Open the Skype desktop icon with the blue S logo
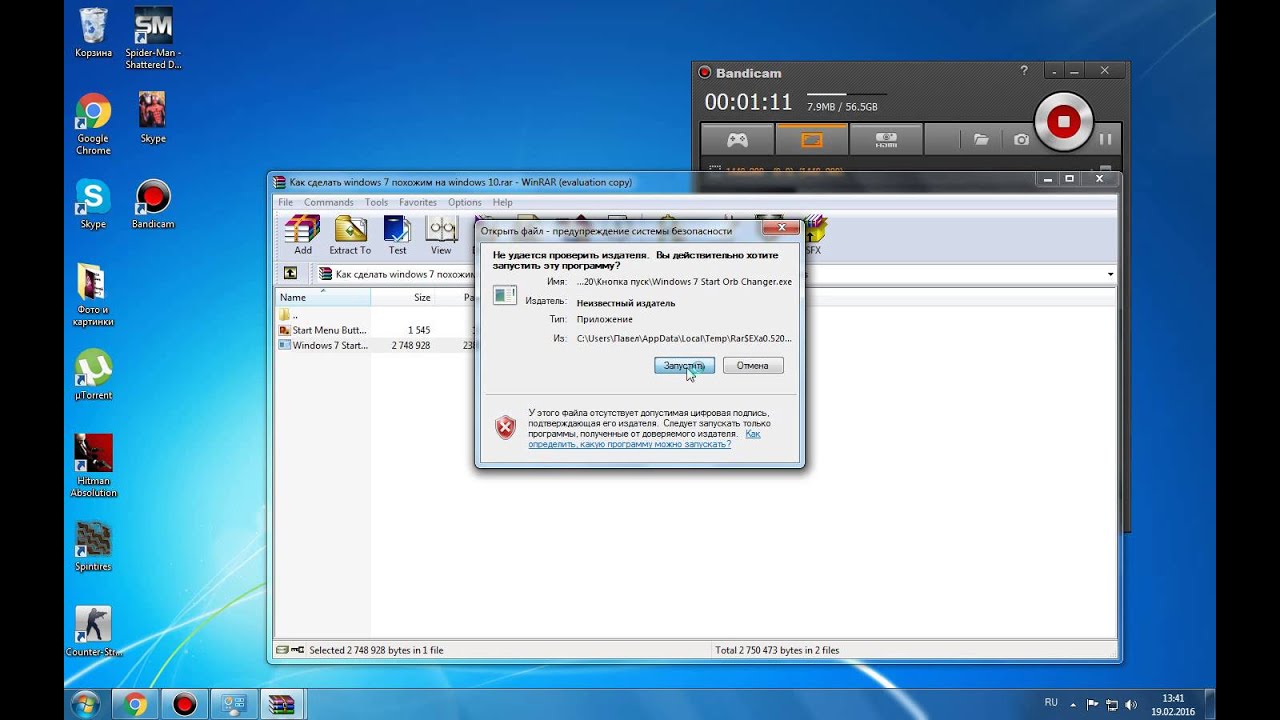1280x720 pixels. [x=93, y=203]
